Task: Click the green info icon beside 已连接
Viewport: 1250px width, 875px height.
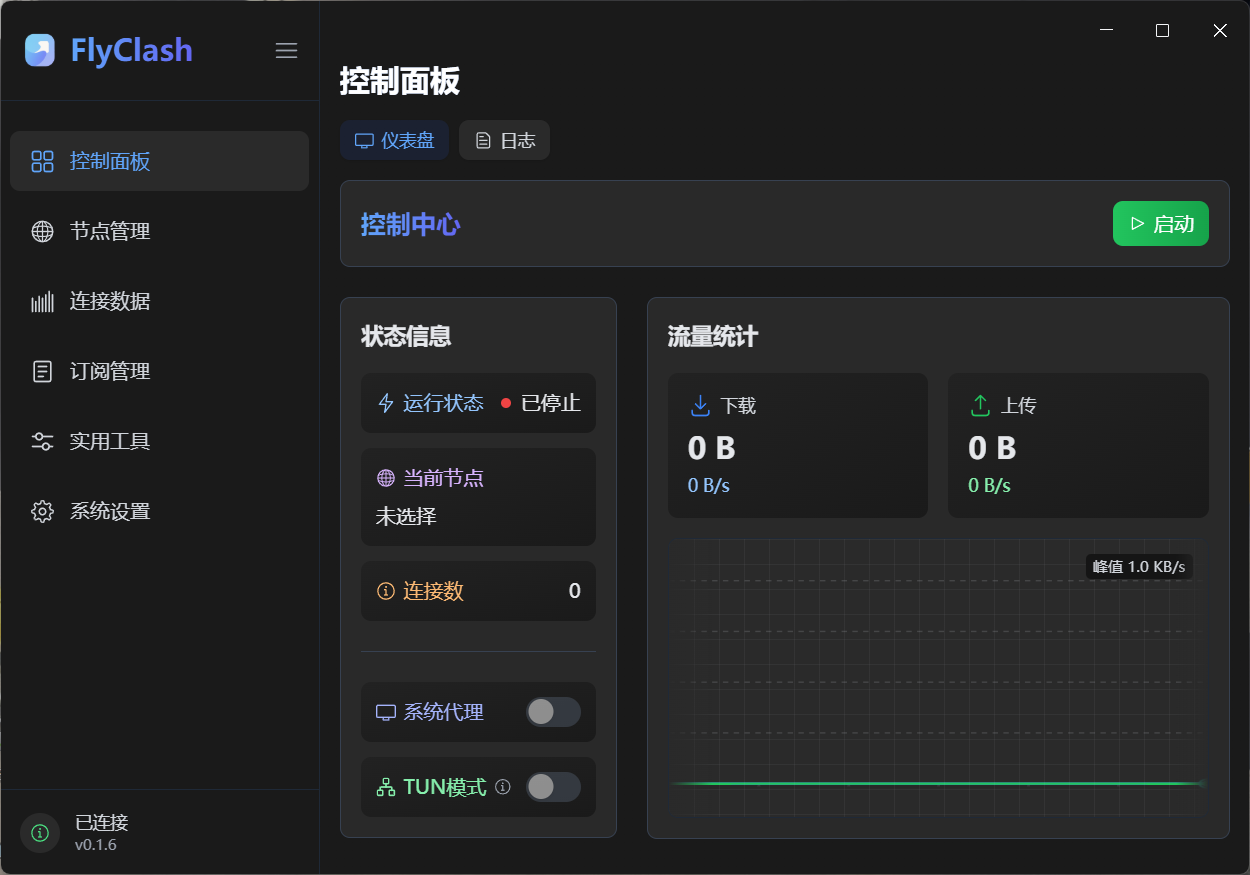Action: (x=40, y=832)
